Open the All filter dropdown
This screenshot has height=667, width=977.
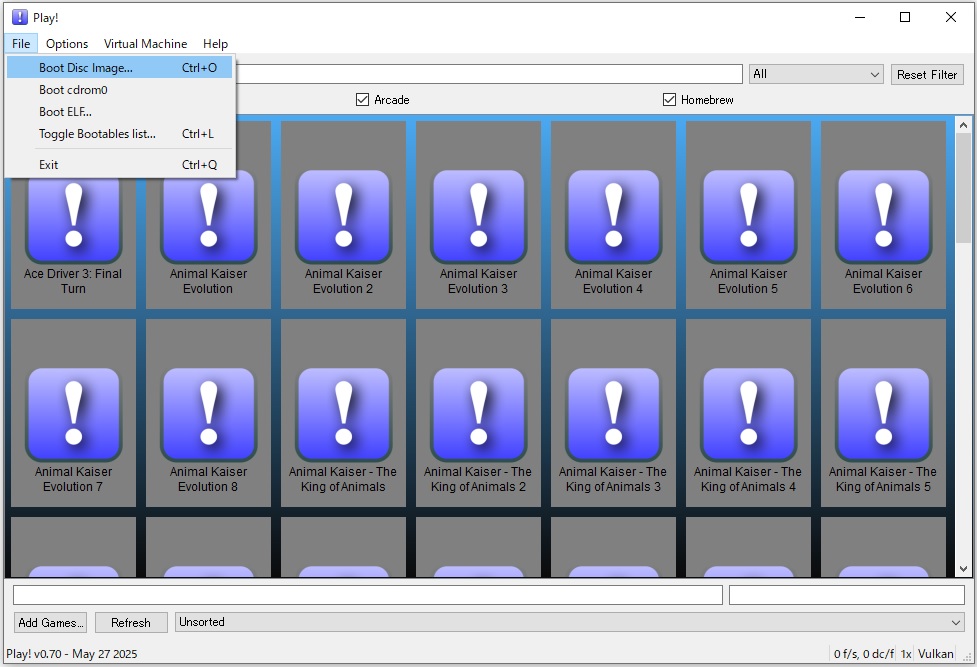tap(816, 74)
